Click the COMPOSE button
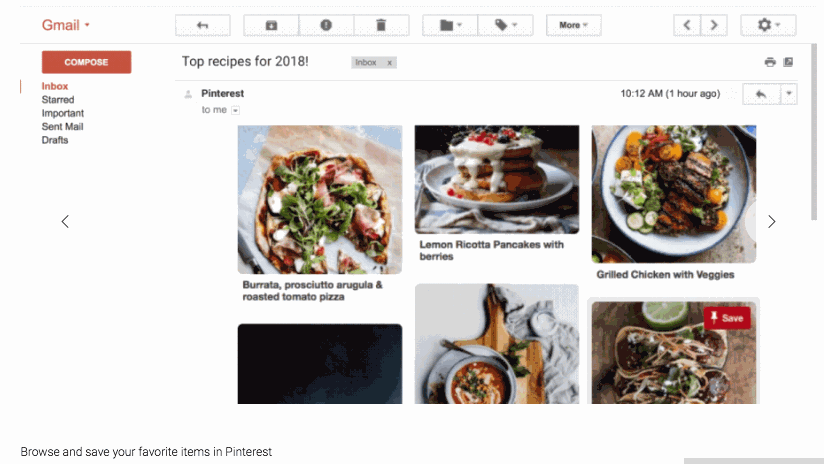This screenshot has height=464, width=824. [x=86, y=62]
